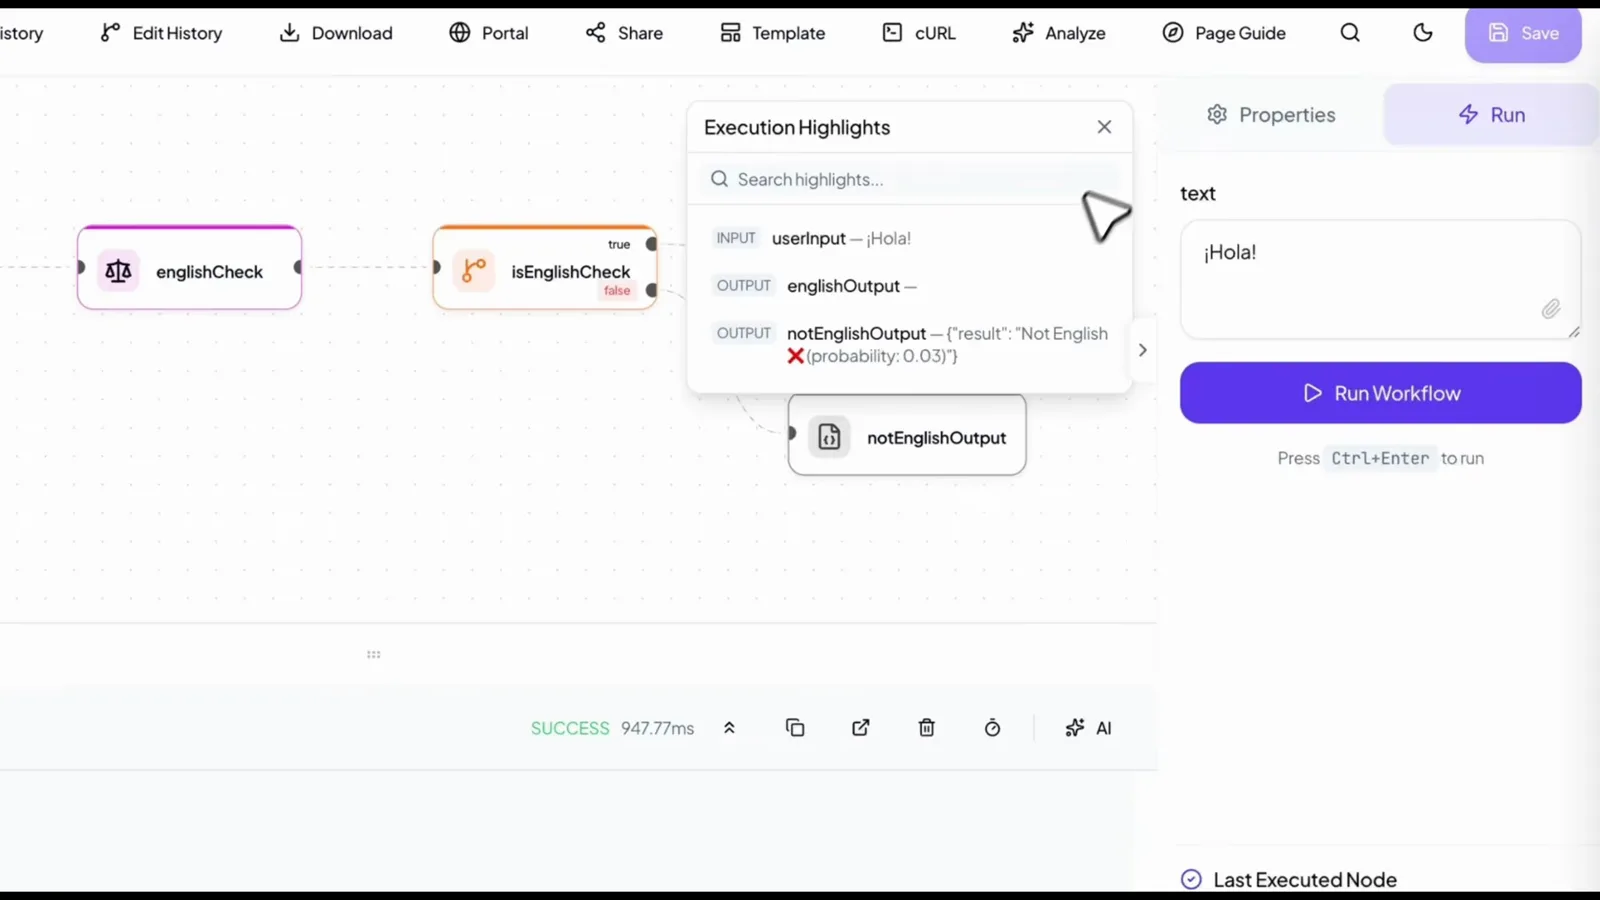Image resolution: width=1600 pixels, height=900 pixels.
Task: Click the Run Workflow button
Action: 1380,393
